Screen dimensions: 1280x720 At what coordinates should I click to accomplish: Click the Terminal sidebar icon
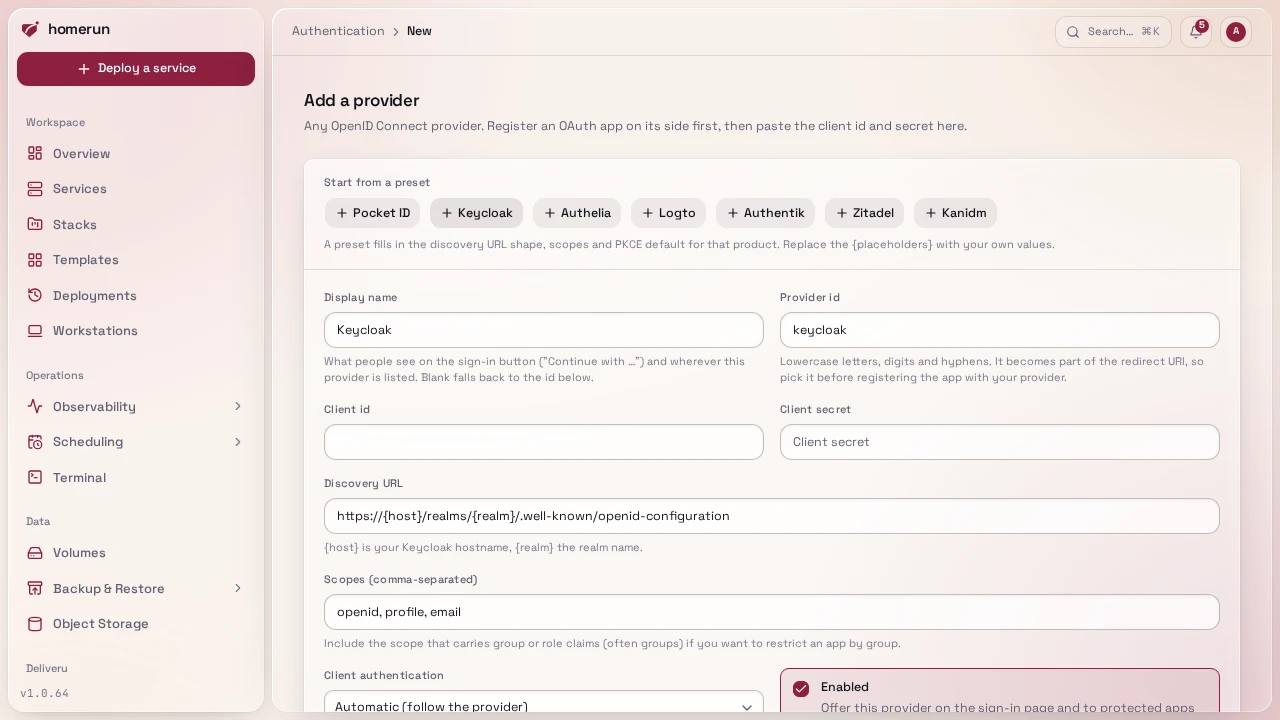[x=35, y=477]
